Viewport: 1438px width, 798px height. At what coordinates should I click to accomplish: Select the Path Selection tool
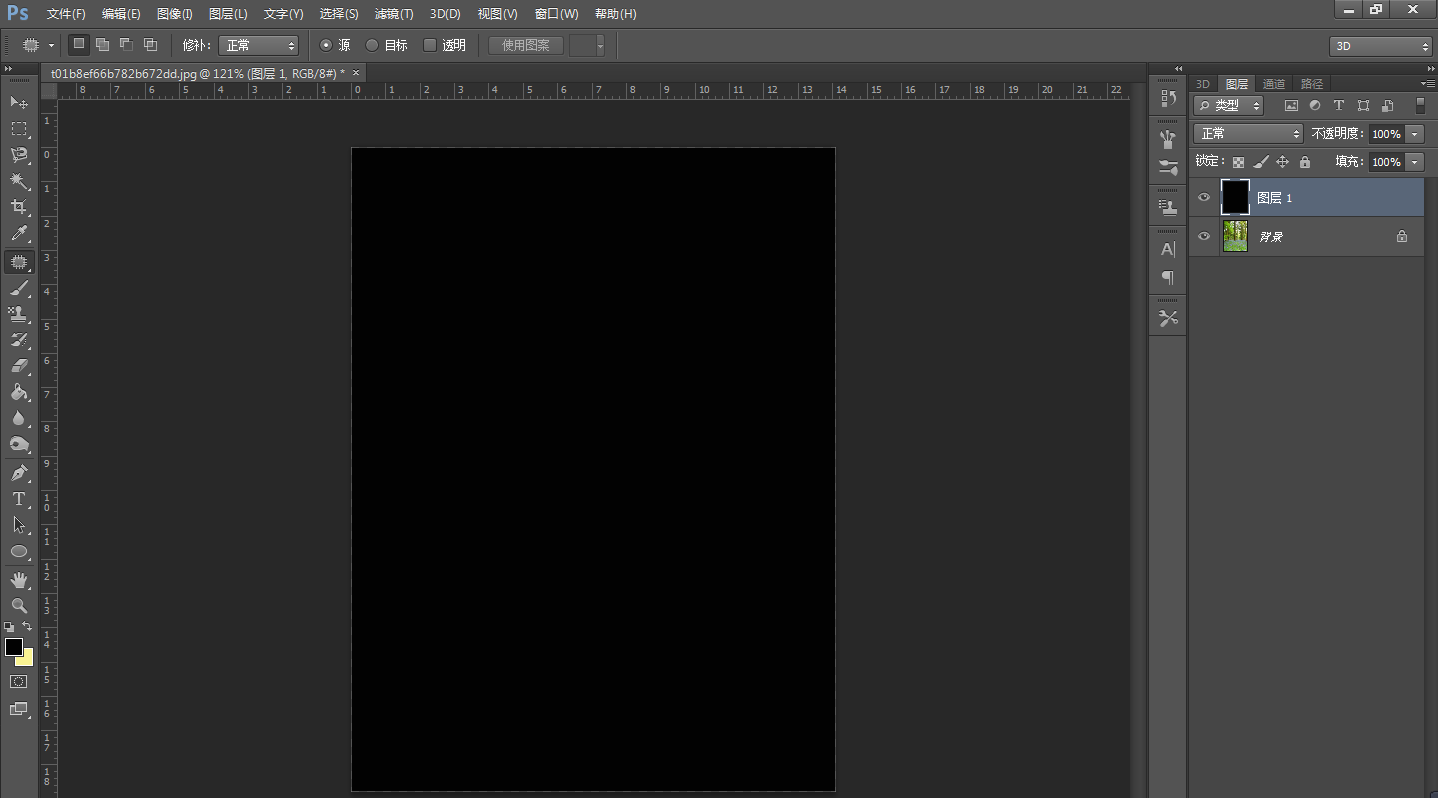click(x=19, y=525)
